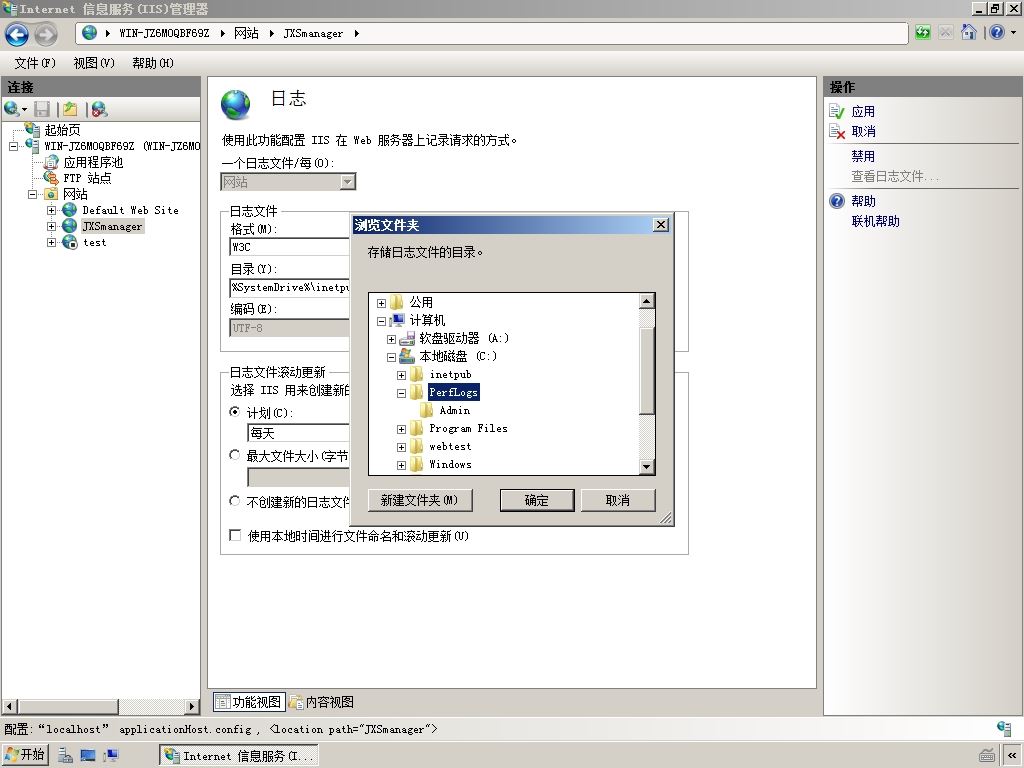This screenshot has width=1024, height=768.
Task: Collapse the 网站 (Sites) tree node
Action: [32, 194]
